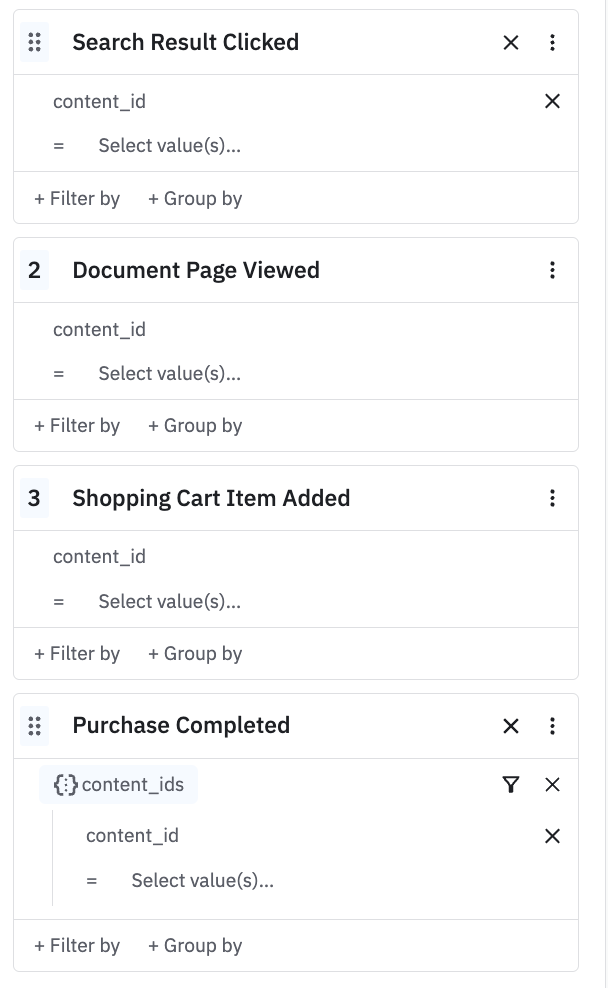Open kebab menu for Shopping Cart Item Added
This screenshot has height=988, width=608.
(552, 498)
